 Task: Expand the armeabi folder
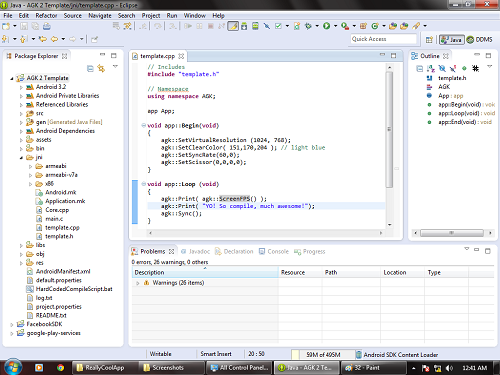click(x=30, y=166)
